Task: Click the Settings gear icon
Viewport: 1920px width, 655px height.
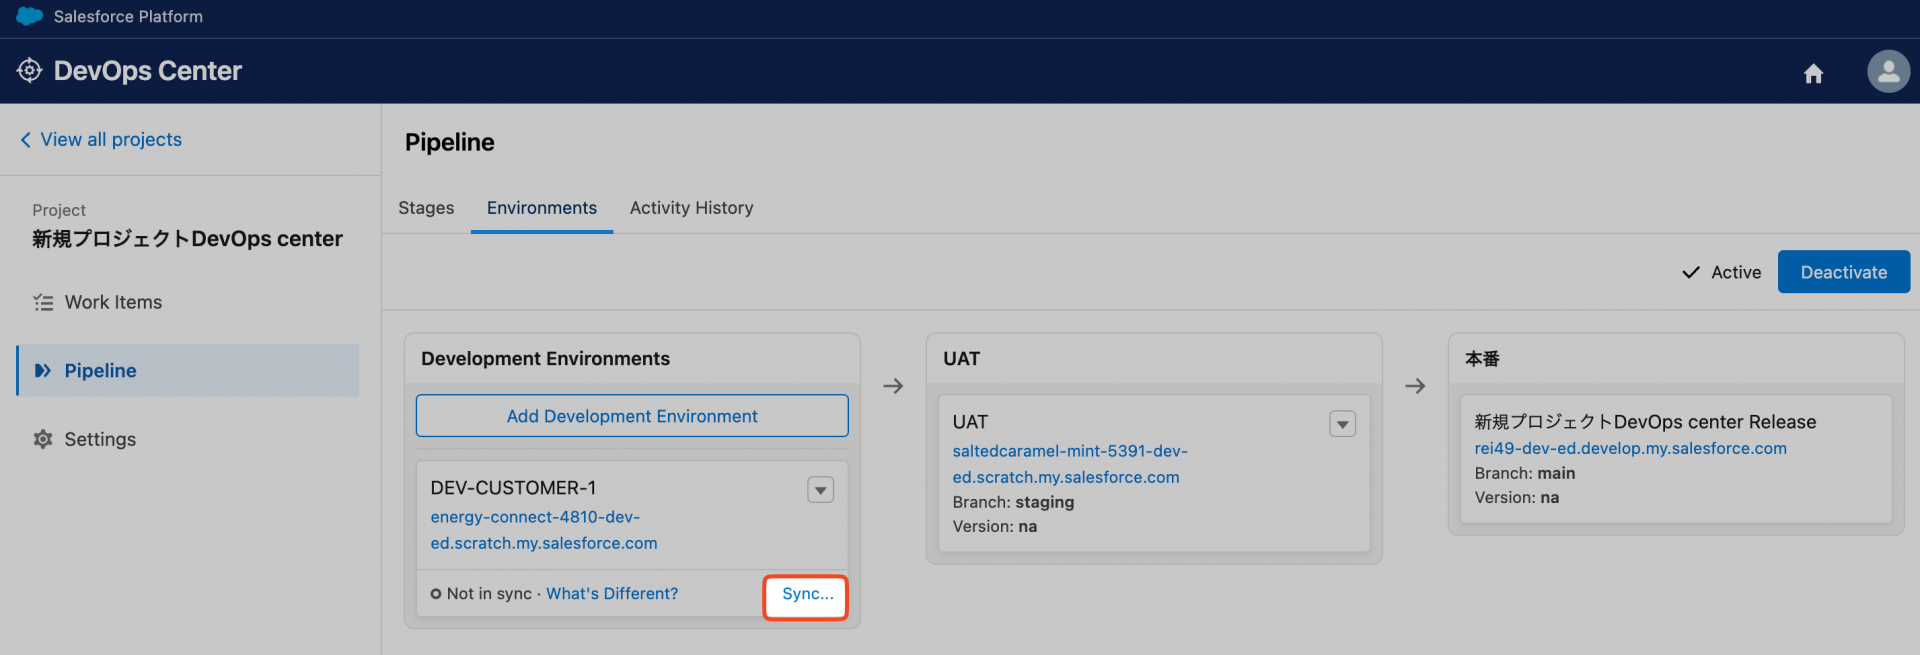Action: point(43,439)
